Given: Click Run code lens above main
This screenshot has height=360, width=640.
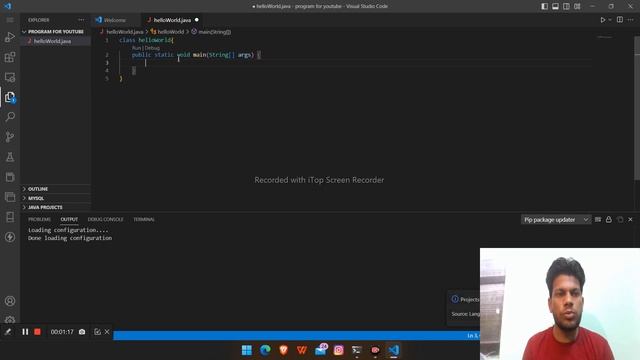Looking at the screenshot, I should pos(136,48).
